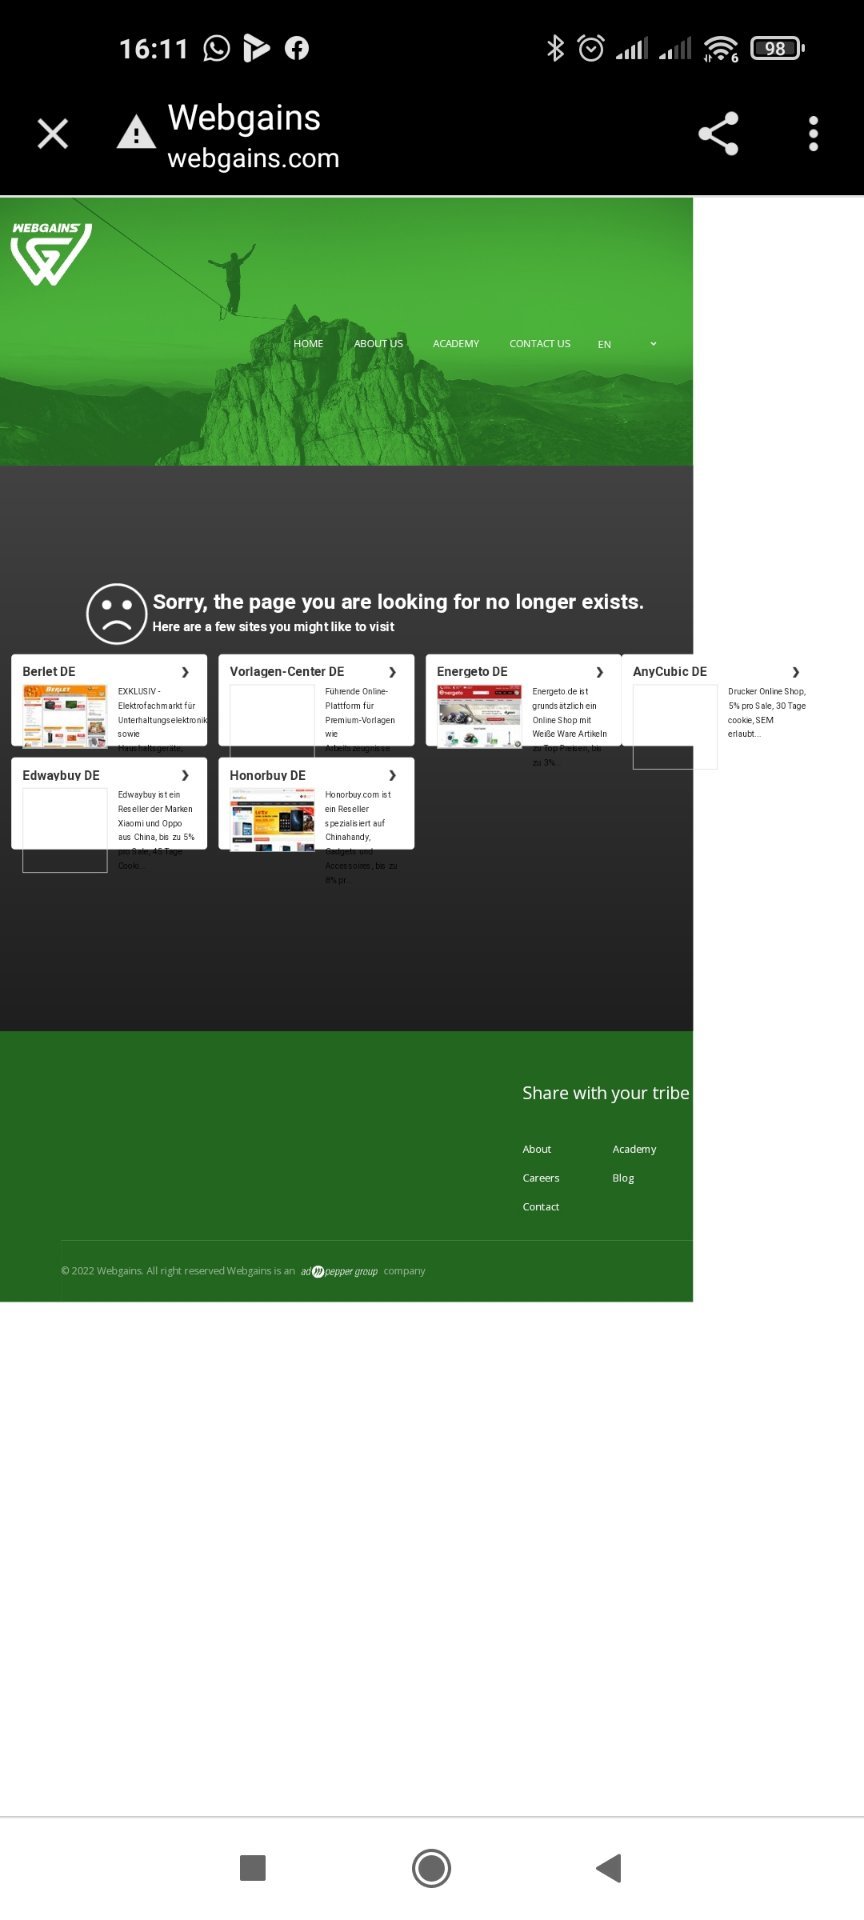Click the 'Share with your tribe' text
Screen dimensions: 864x1920
click(606, 1093)
